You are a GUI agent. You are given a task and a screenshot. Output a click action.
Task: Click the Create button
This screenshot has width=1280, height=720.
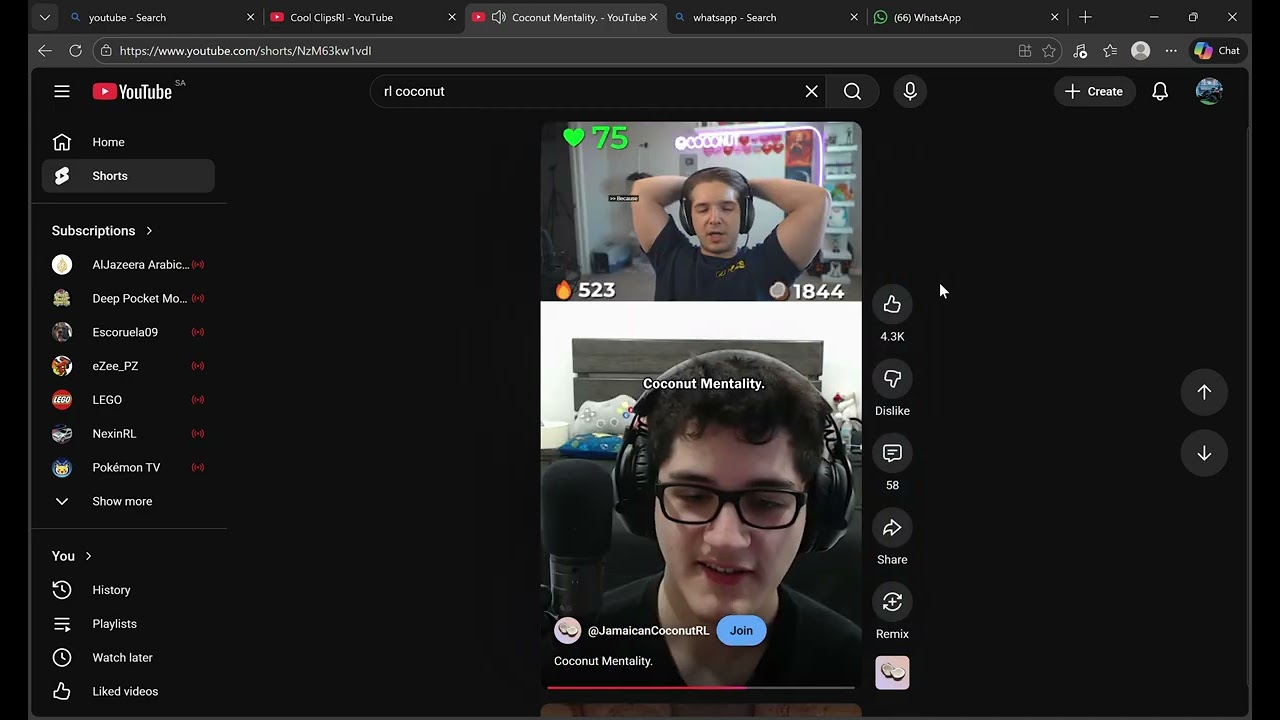coord(1094,91)
